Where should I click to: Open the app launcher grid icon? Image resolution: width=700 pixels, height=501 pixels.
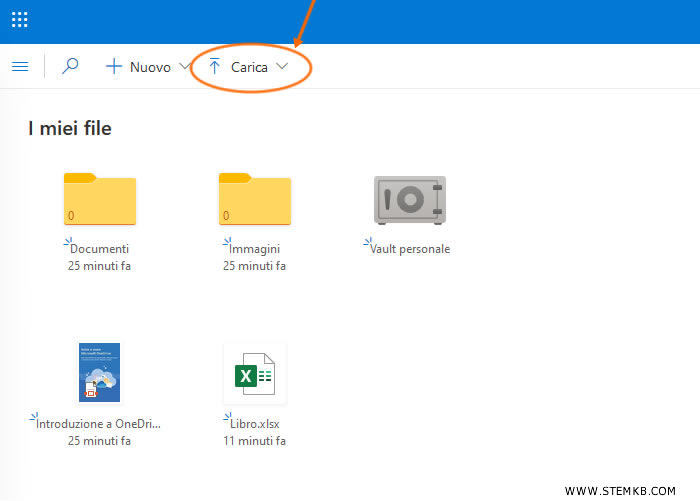tap(19, 20)
